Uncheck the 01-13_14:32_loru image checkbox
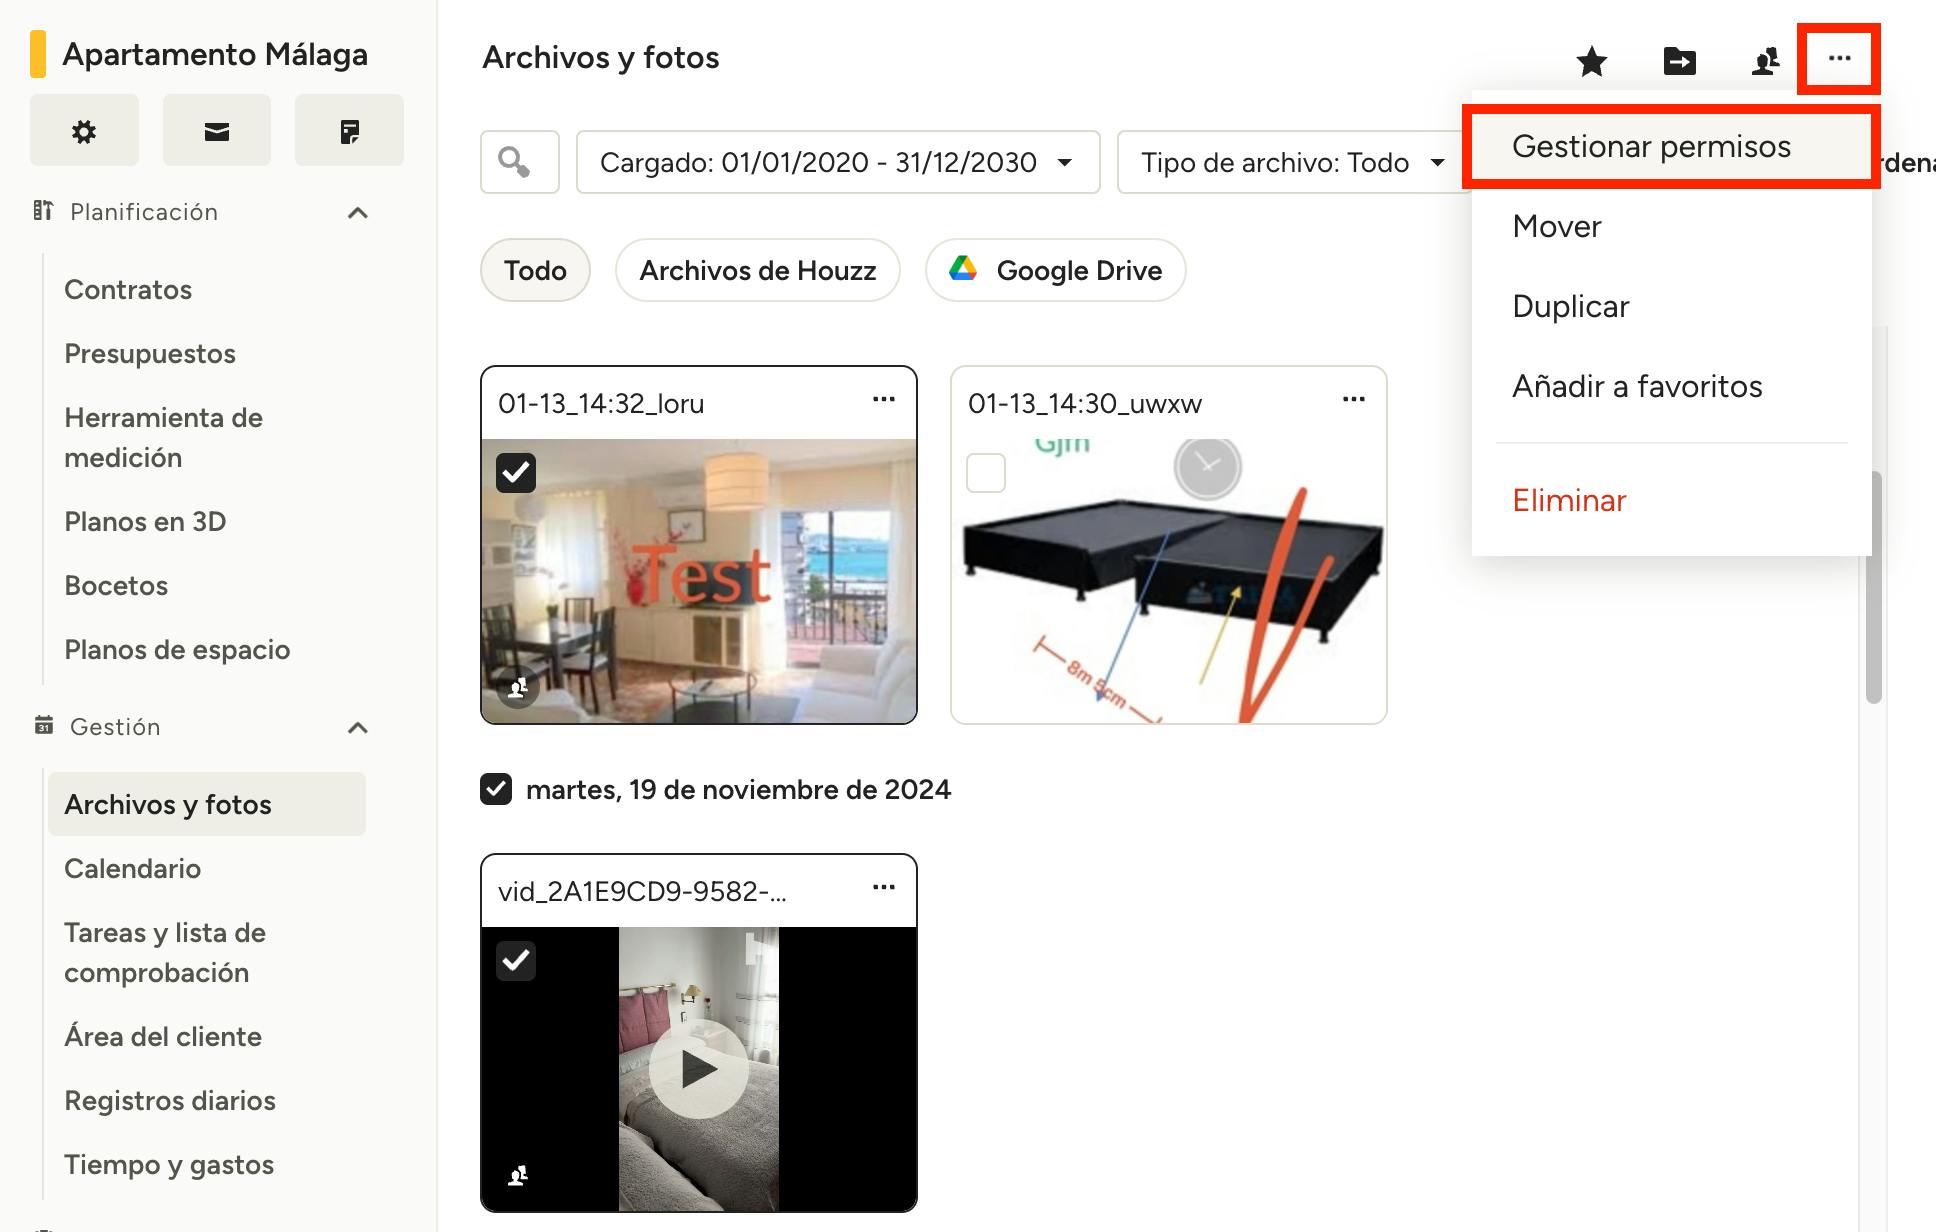The height and width of the screenshot is (1232, 1936). pos(516,472)
